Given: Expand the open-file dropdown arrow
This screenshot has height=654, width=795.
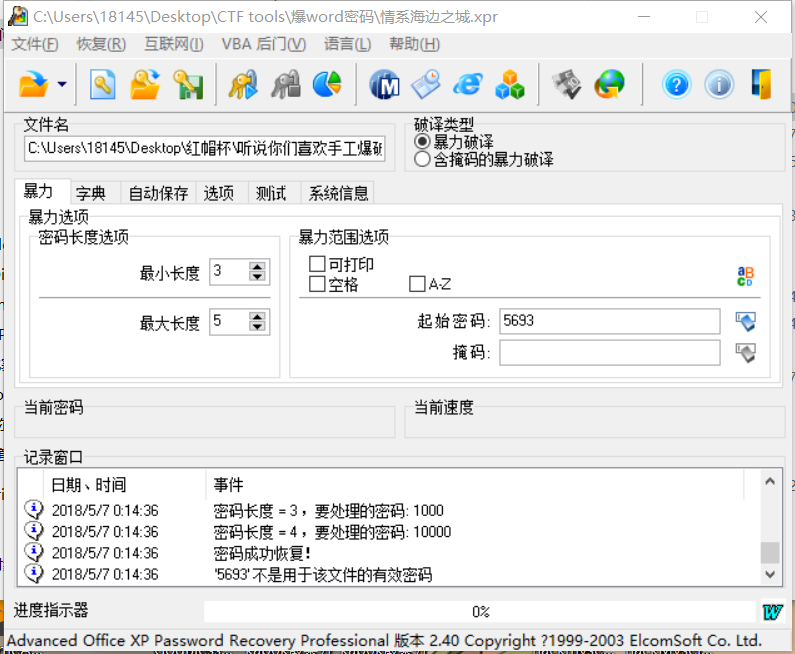Looking at the screenshot, I should pos(62,84).
